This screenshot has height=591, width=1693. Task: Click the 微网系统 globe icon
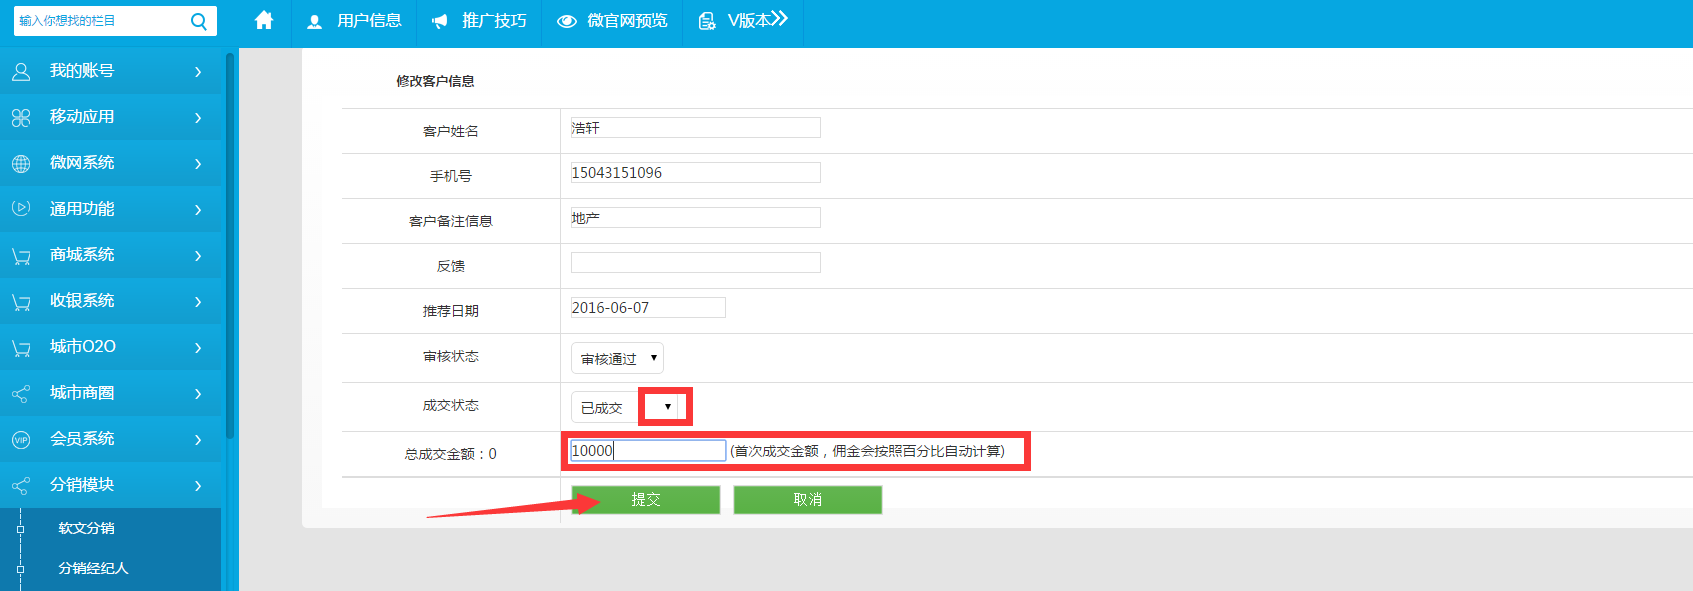[21, 163]
